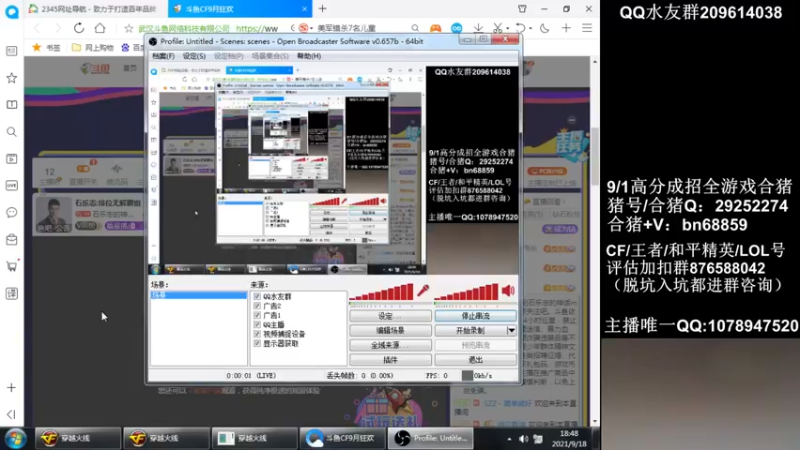Click the Windows Start button
The height and width of the screenshot is (450, 800).
(15, 438)
